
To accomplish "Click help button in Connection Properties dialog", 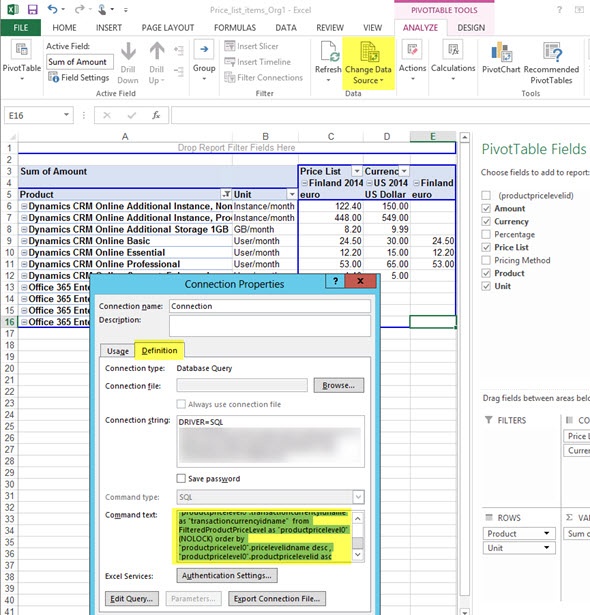I will tap(335, 281).
